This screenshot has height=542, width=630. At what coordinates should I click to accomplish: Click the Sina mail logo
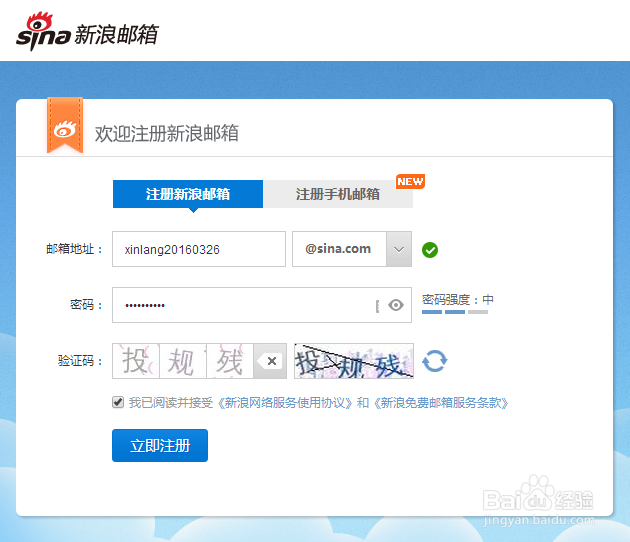tap(87, 31)
